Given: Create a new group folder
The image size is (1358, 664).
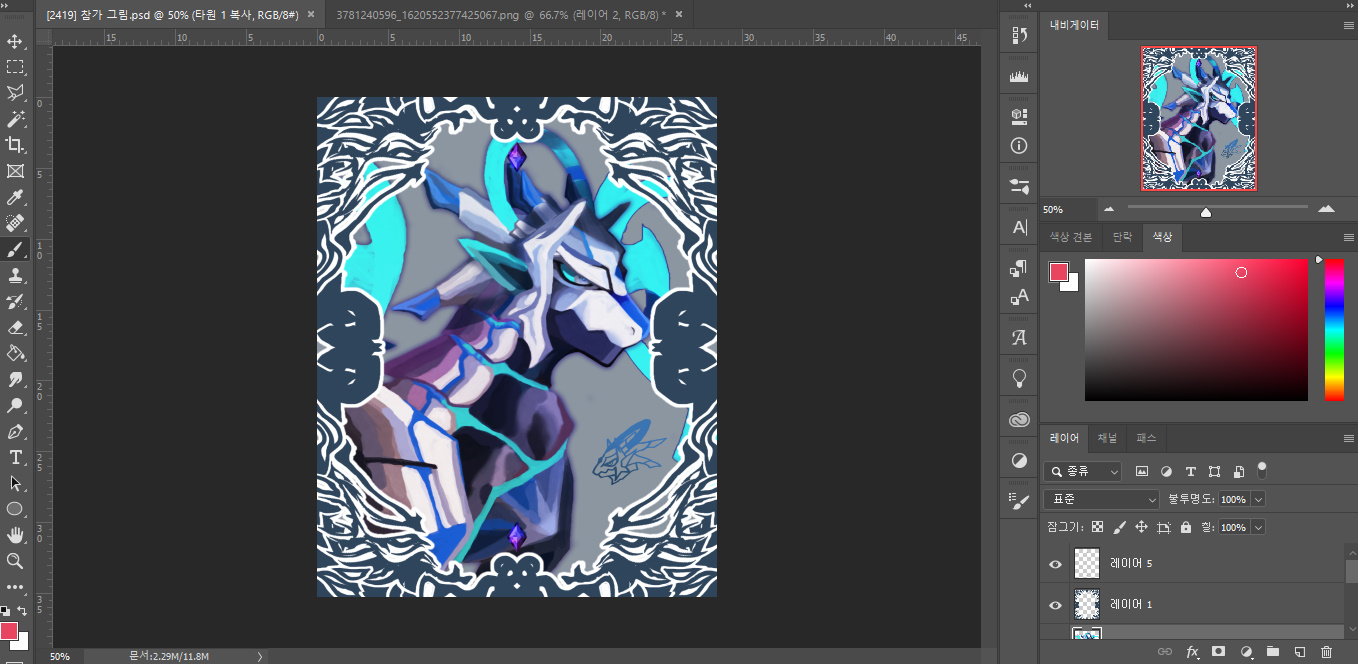Looking at the screenshot, I should pos(1272,651).
